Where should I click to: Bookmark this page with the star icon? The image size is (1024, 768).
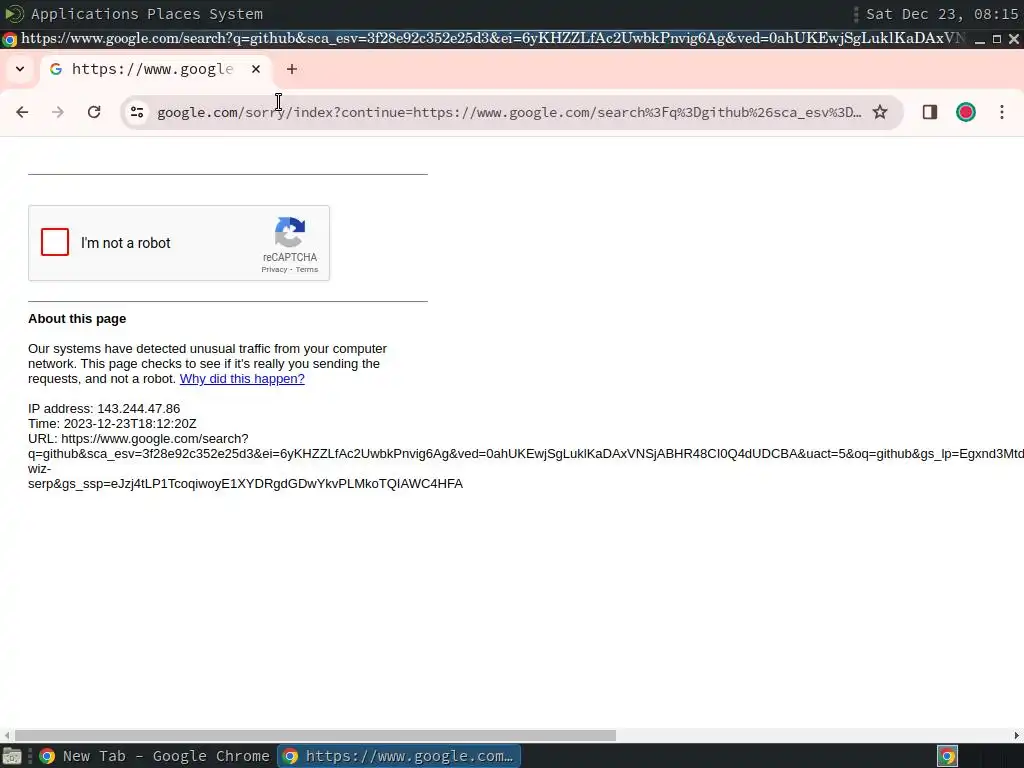[x=880, y=112]
